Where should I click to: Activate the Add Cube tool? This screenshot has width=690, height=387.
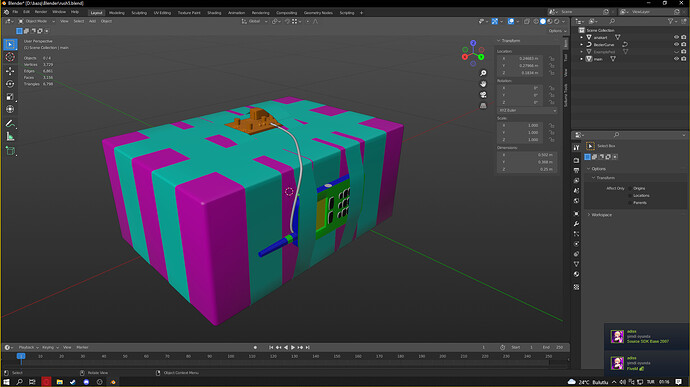point(10,151)
